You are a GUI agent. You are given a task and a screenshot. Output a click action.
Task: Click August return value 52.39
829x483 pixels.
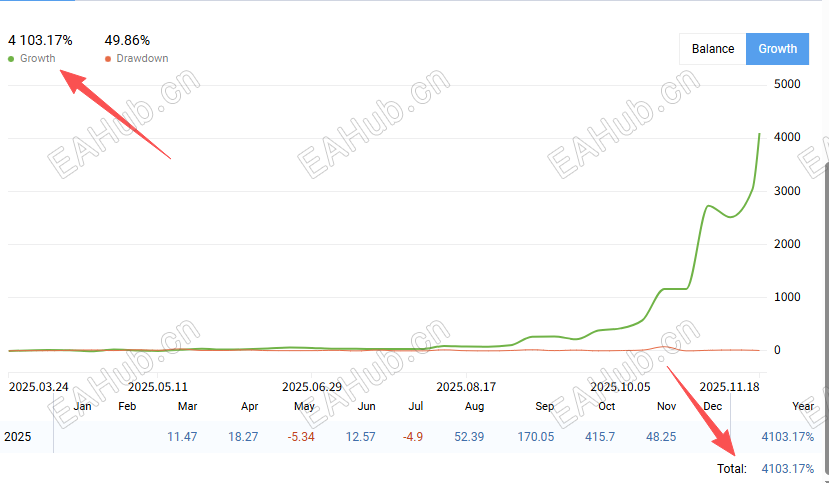point(468,438)
